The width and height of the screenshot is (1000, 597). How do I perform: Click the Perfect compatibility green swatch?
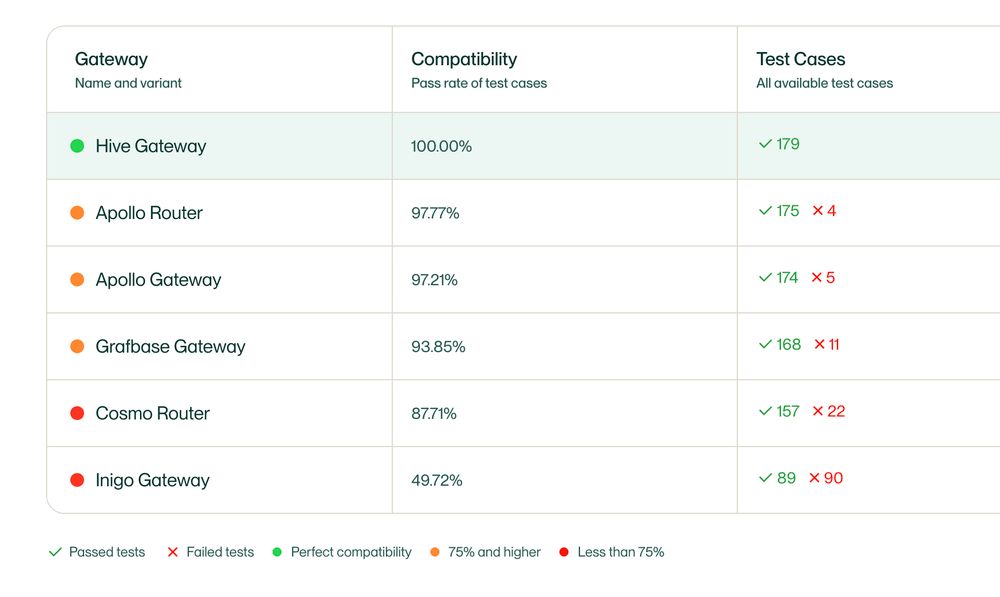point(277,552)
